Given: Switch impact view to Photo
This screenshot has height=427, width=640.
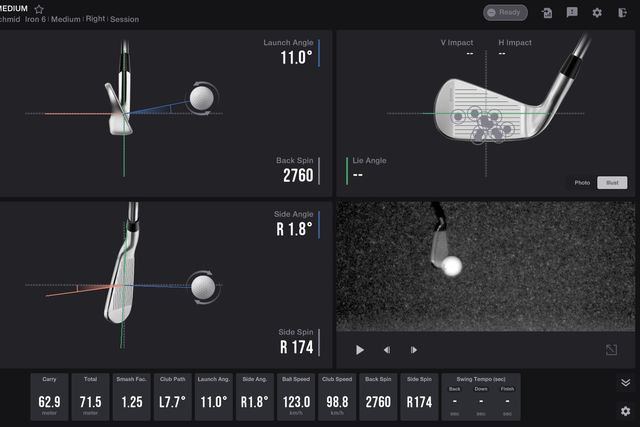Looking at the screenshot, I should click(x=581, y=183).
